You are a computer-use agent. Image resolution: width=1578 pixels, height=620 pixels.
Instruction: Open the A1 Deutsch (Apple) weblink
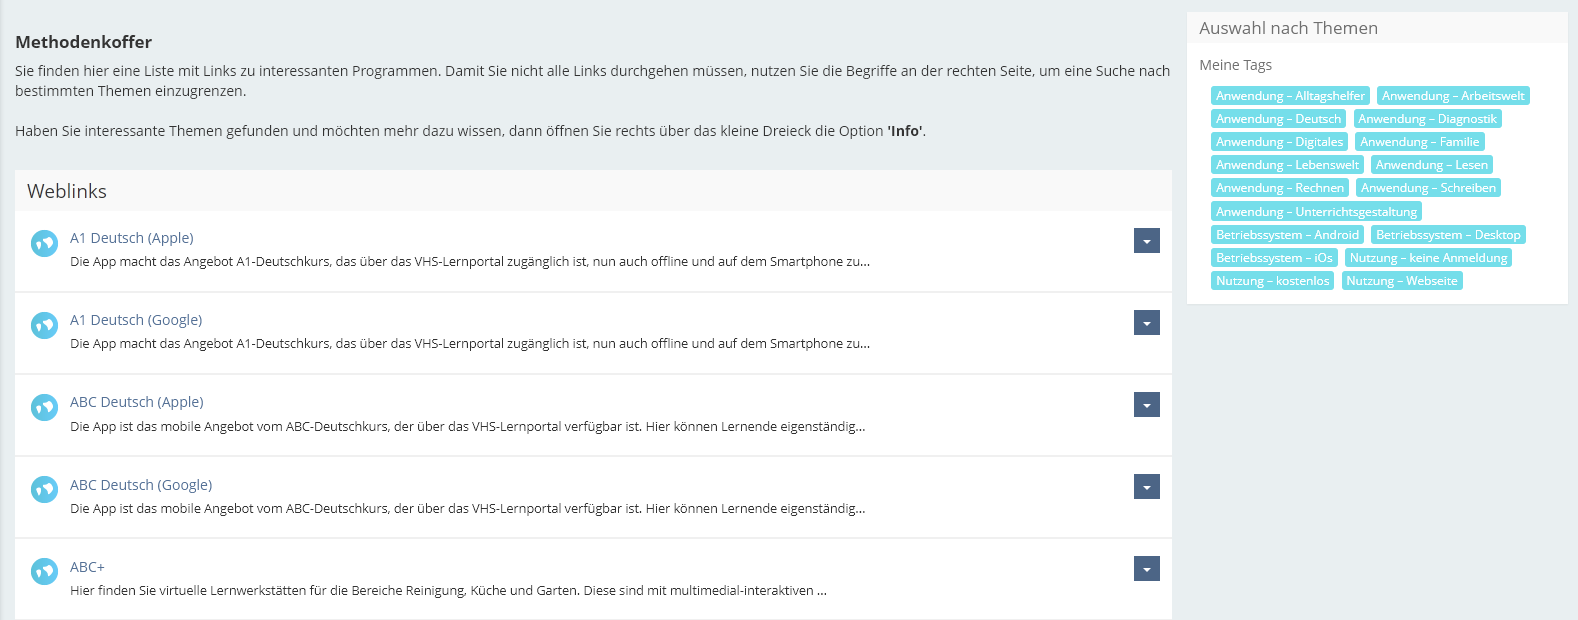[x=131, y=238]
